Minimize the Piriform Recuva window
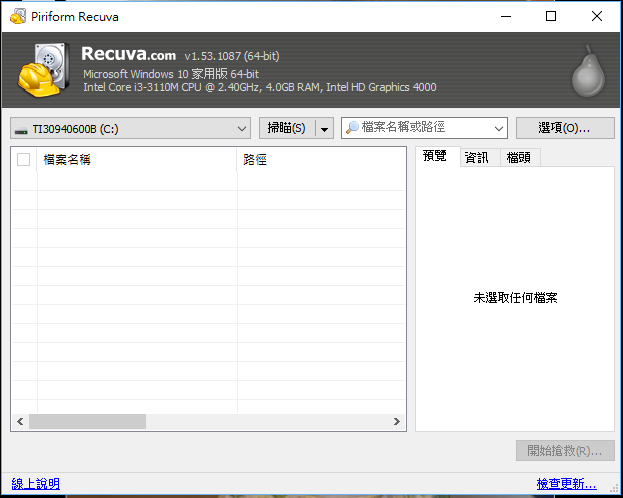This screenshot has height=498, width=623. [506, 16]
